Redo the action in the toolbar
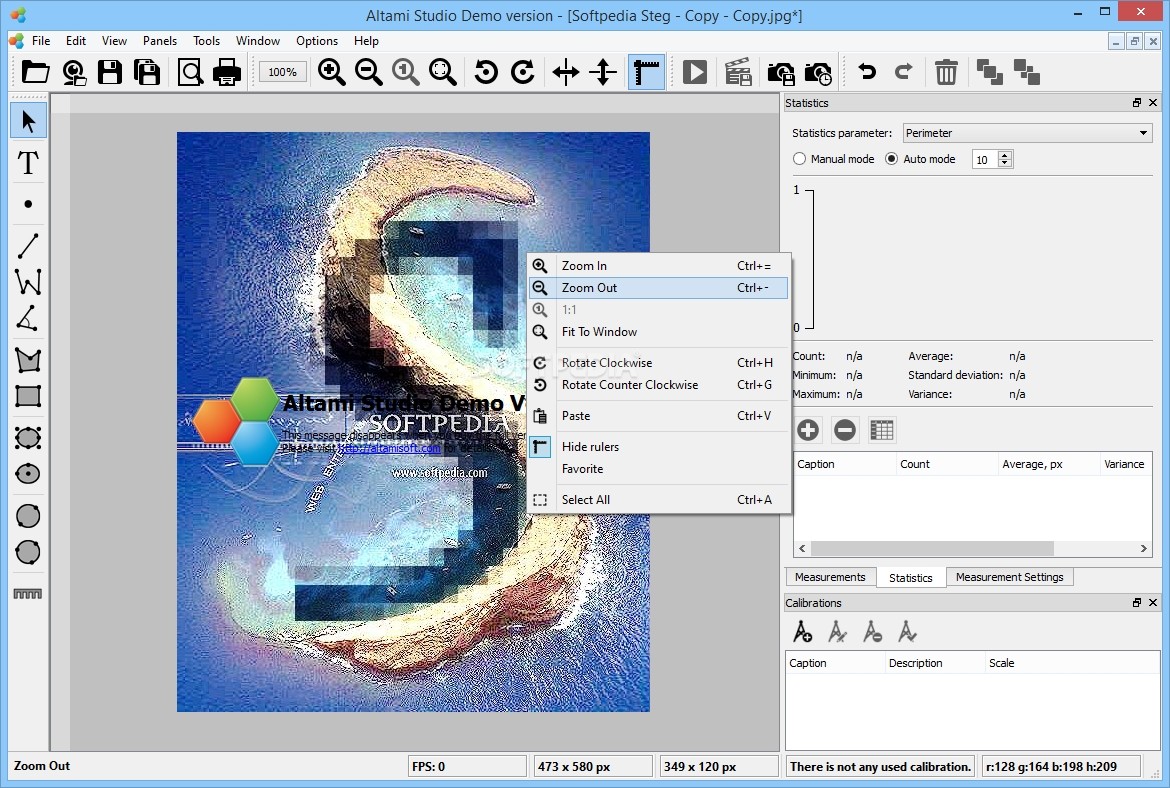 coord(904,72)
